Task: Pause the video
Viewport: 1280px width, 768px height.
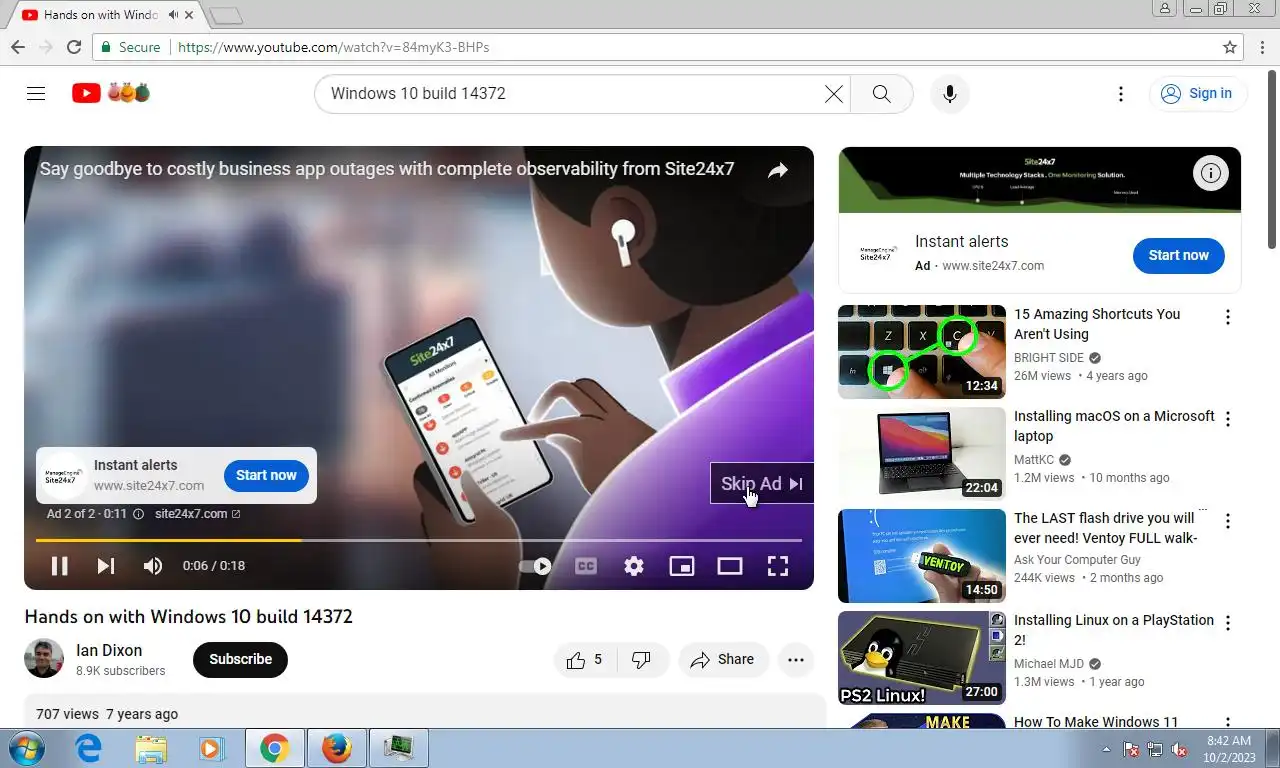Action: point(59,566)
